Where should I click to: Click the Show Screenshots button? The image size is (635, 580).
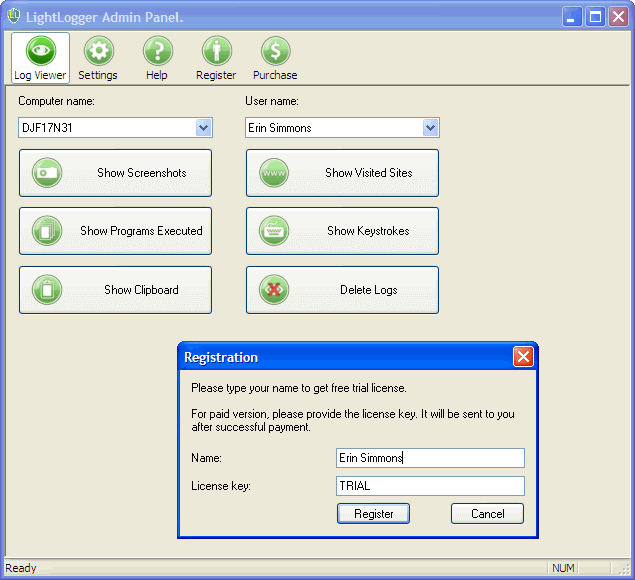pyautogui.click(x=115, y=173)
